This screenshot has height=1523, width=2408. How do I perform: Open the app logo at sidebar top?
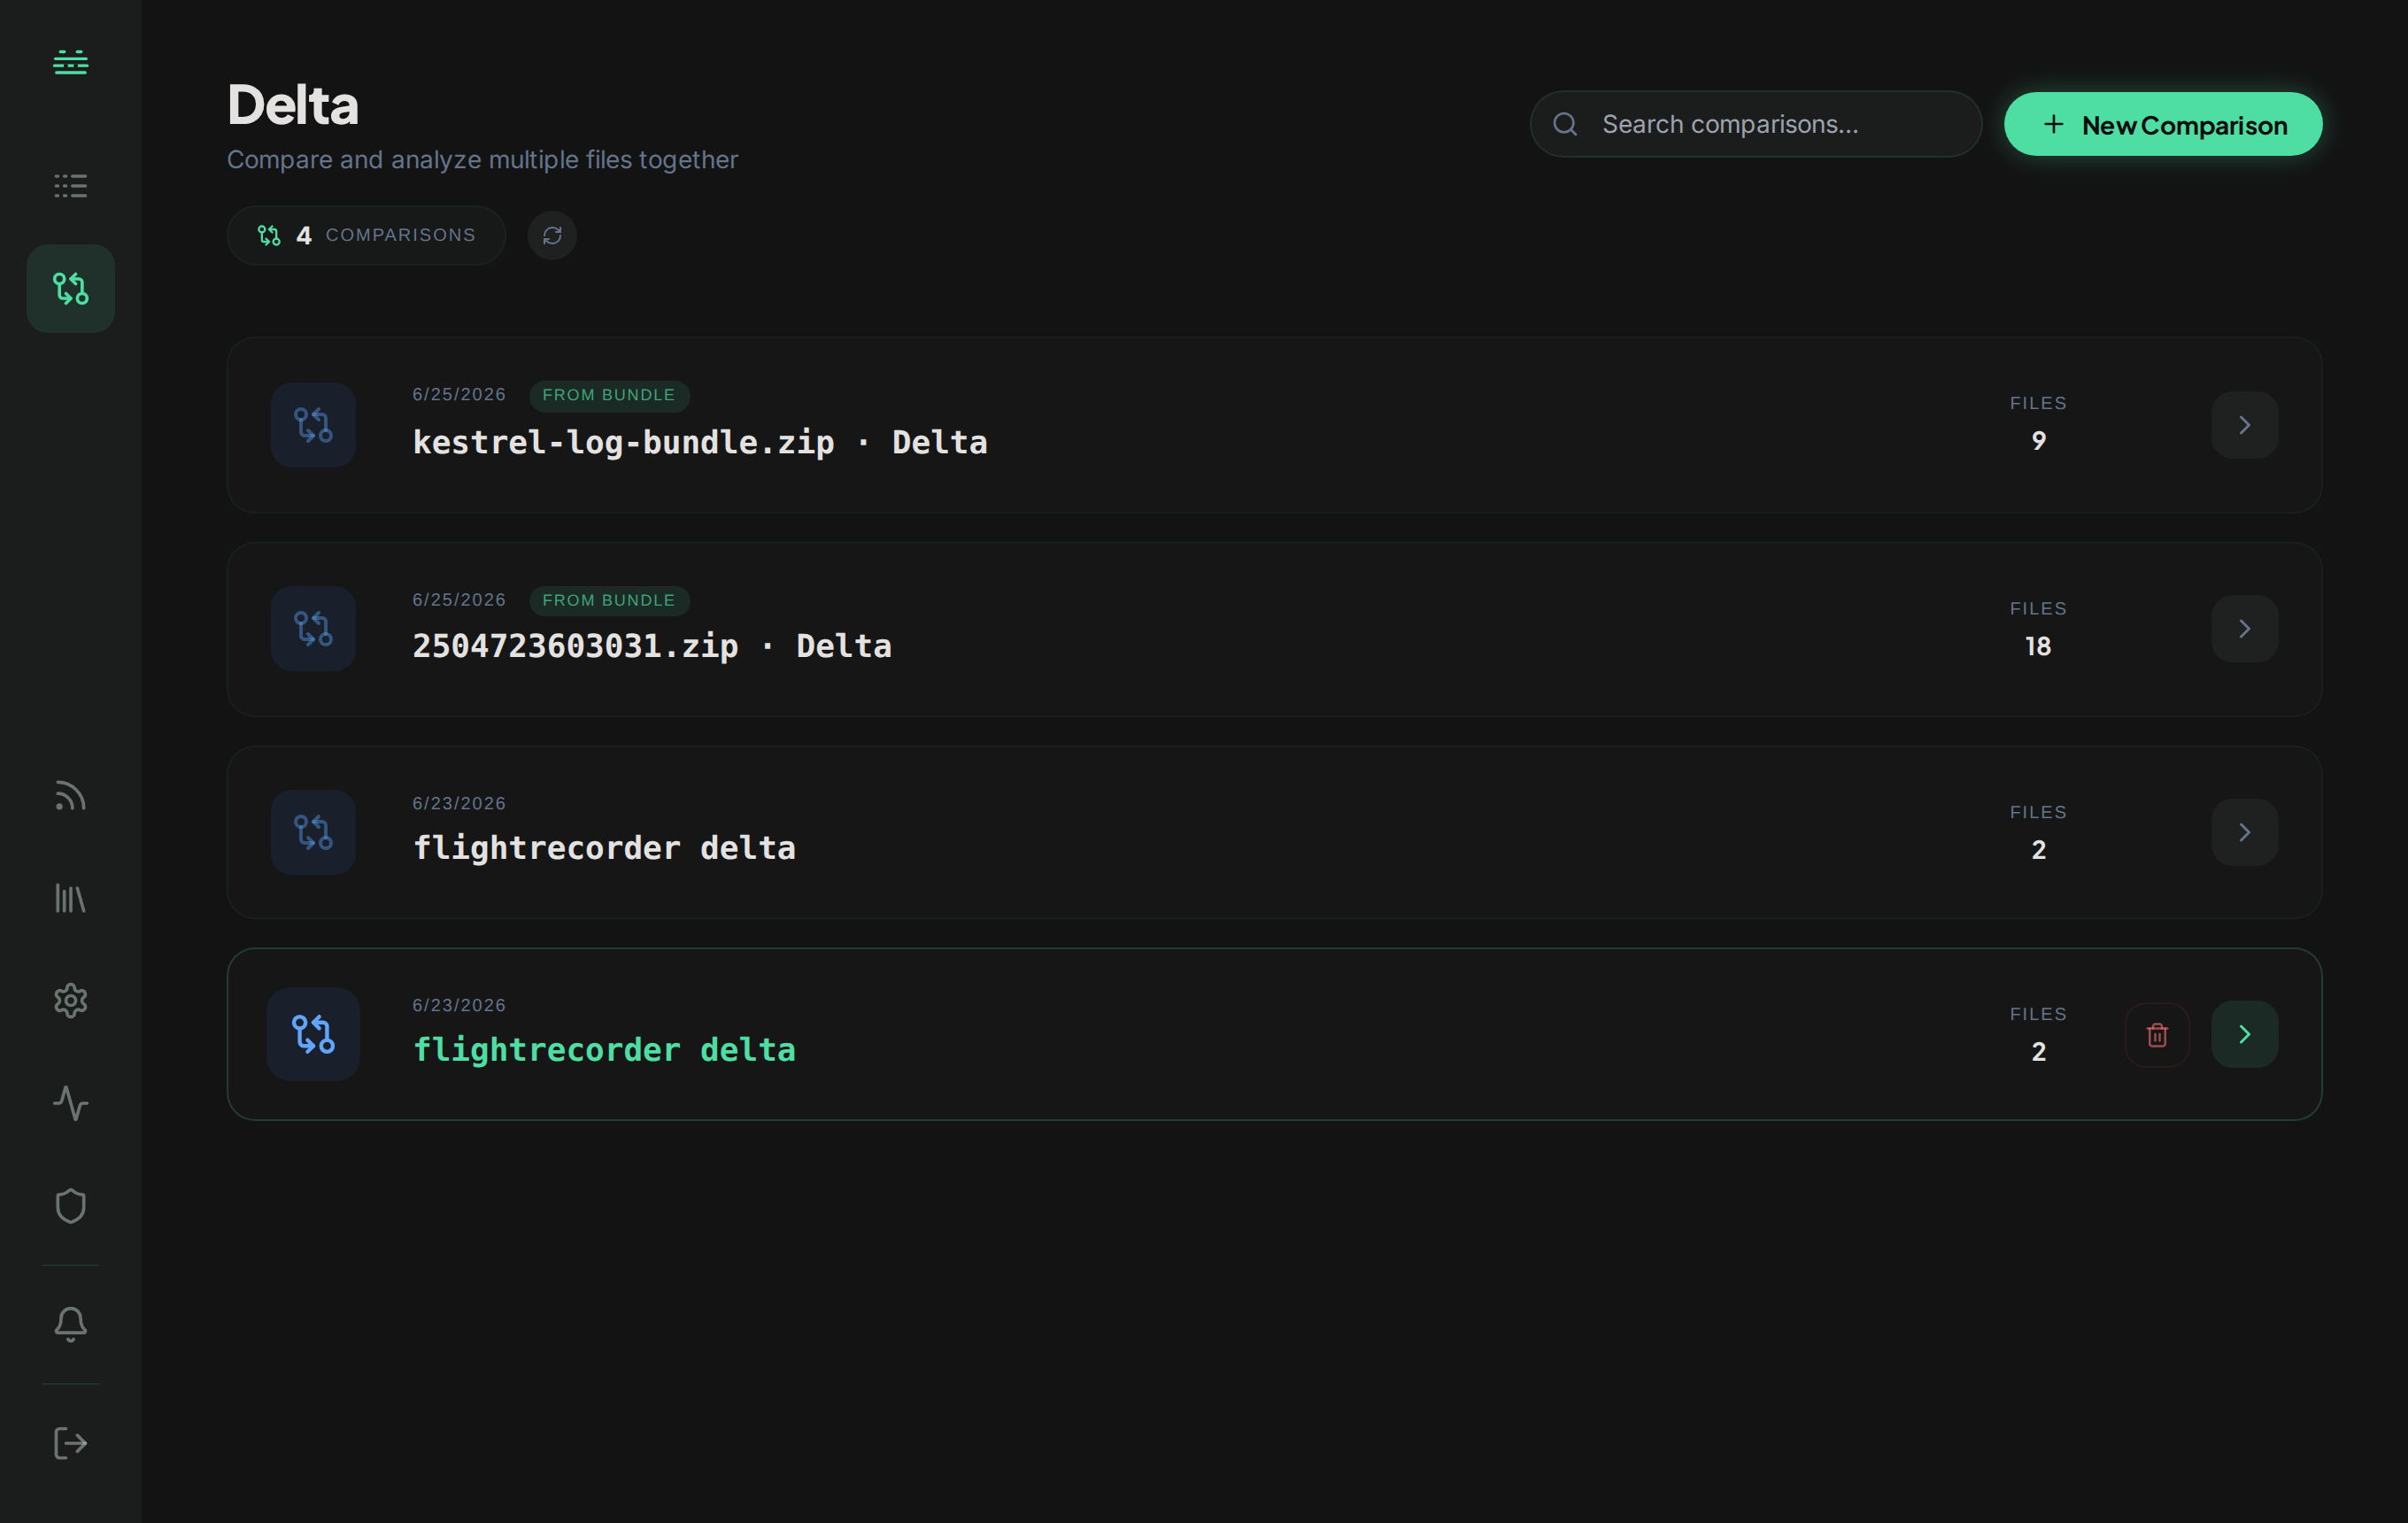(70, 63)
